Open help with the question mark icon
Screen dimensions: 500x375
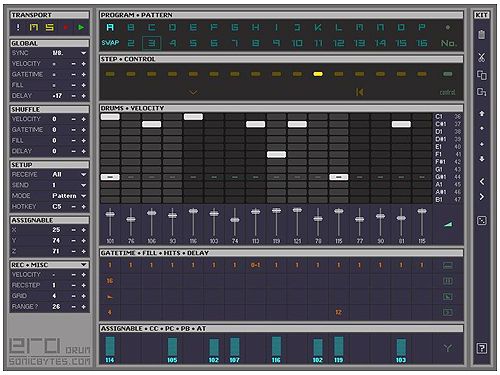(482, 349)
